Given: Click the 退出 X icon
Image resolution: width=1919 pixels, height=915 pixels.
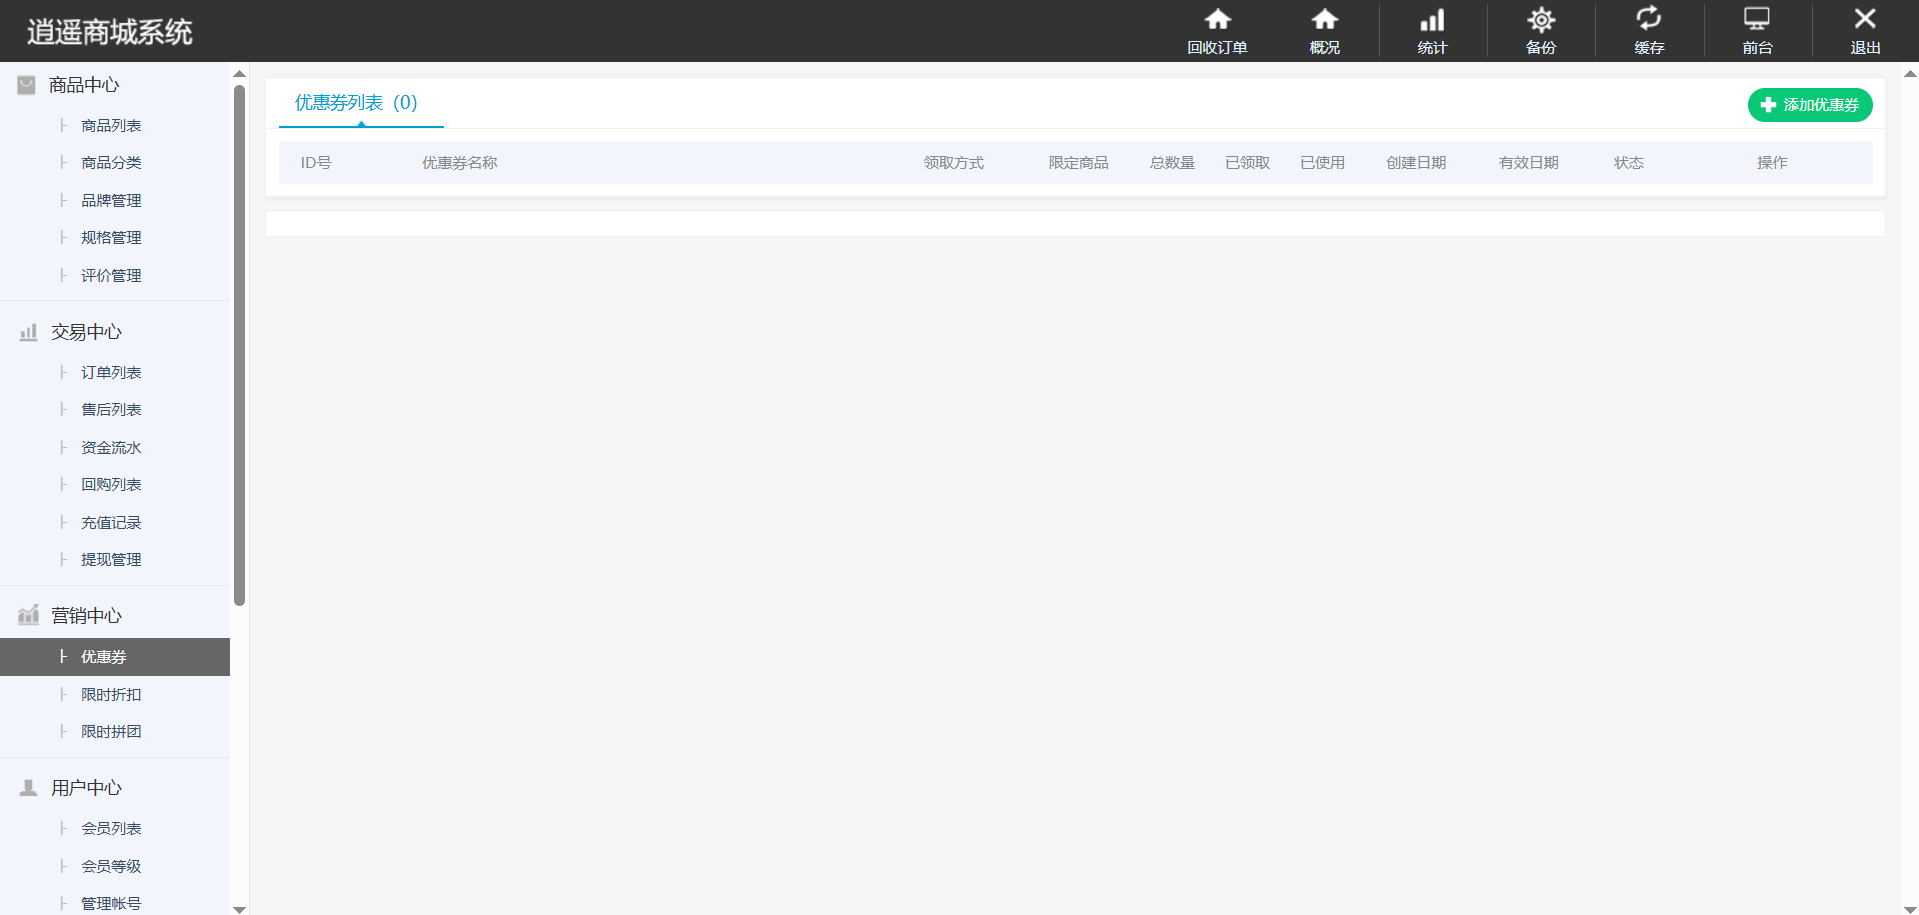Looking at the screenshot, I should point(1864,20).
